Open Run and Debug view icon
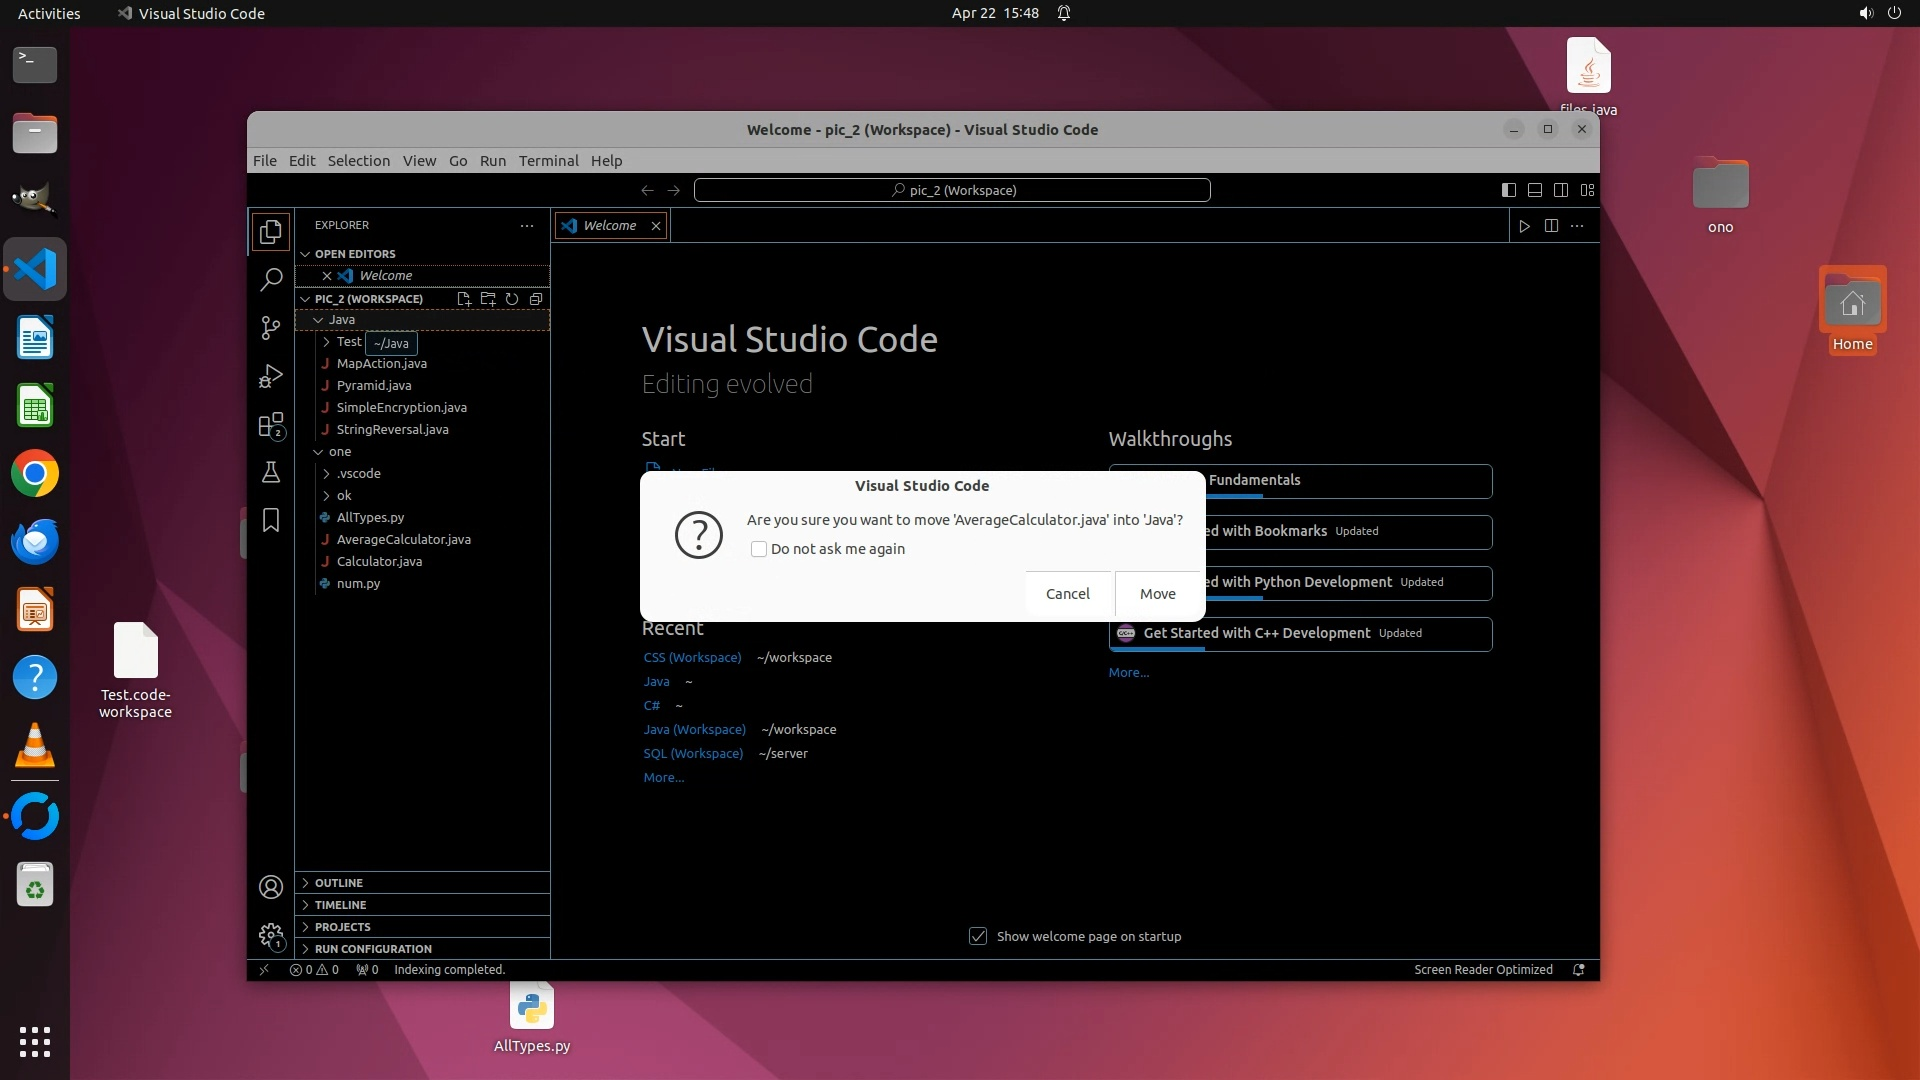The image size is (1920, 1080). 271,377
